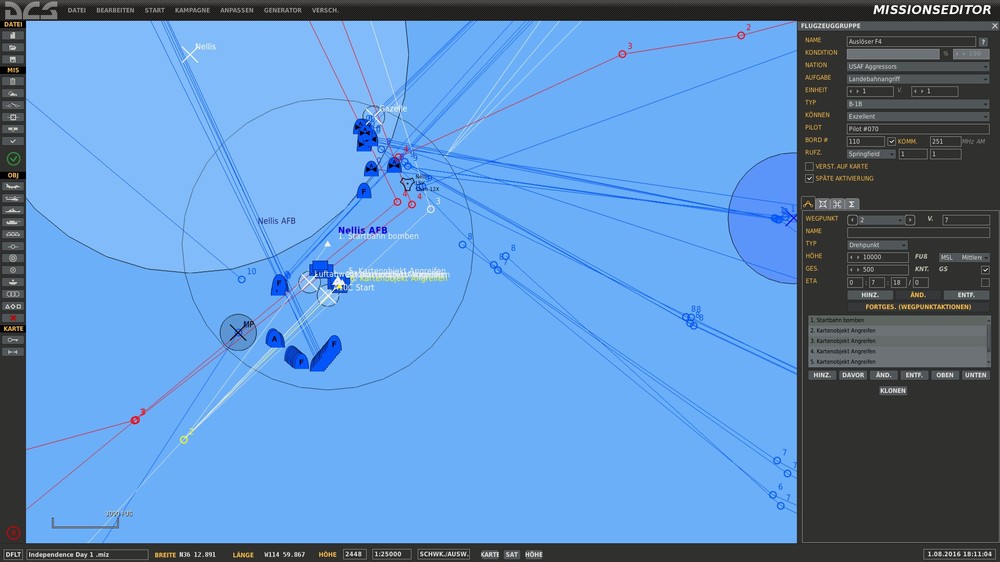Open the NATION dropdown USAF Aggressors
This screenshot has height=562, width=1000.
918,66
